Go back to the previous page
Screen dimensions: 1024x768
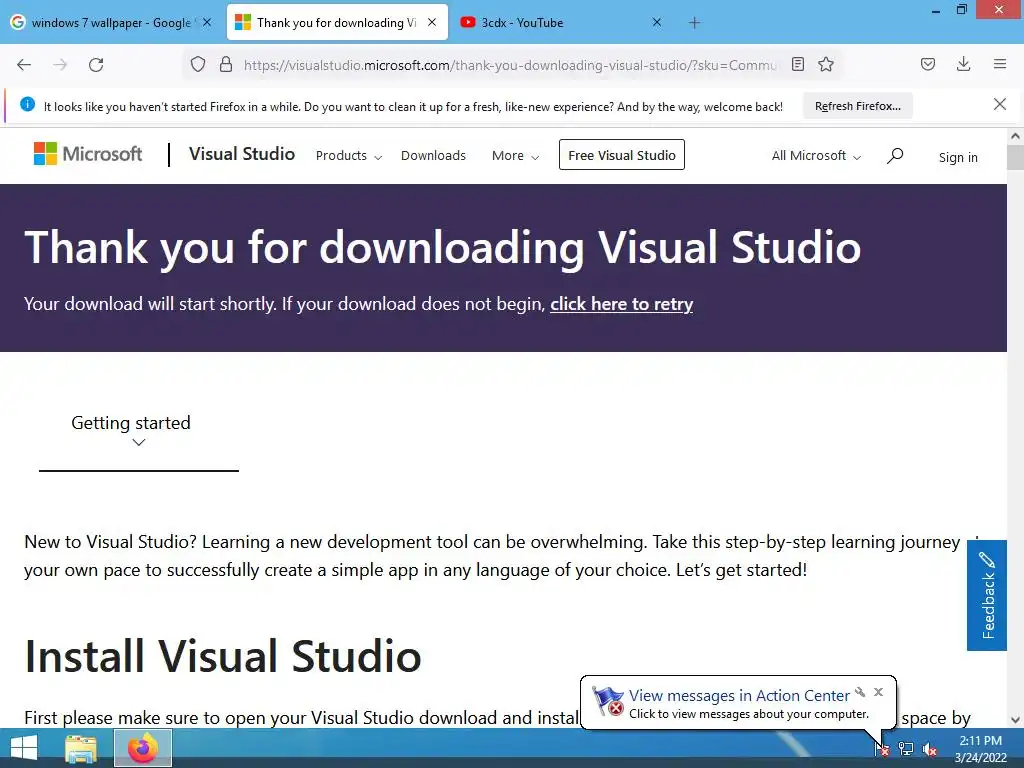coord(24,65)
